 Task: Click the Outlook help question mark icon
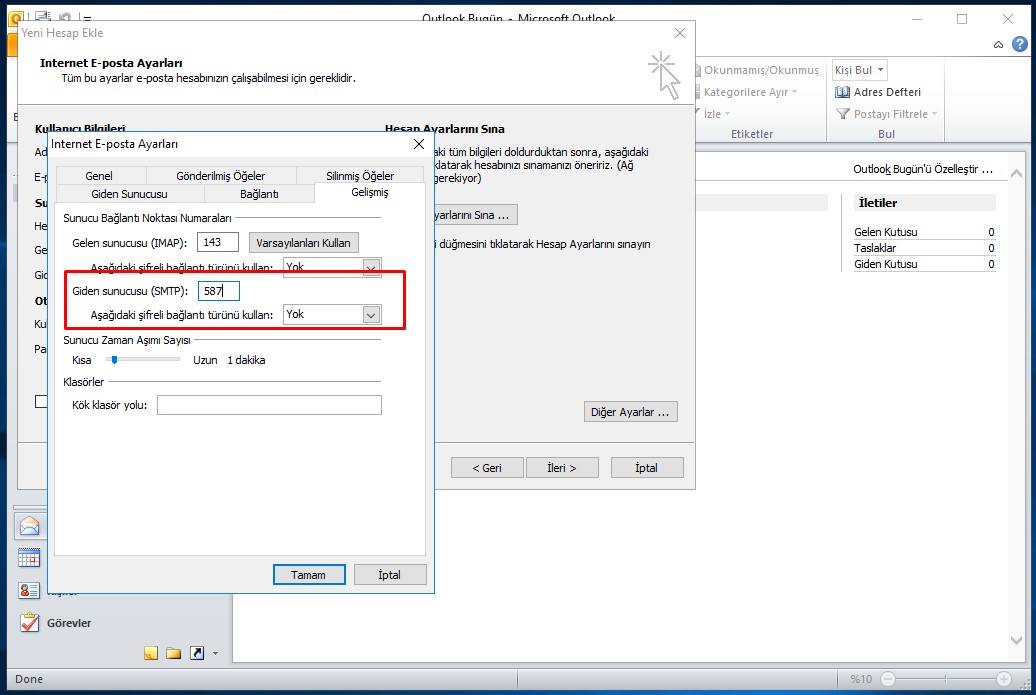(1019, 44)
